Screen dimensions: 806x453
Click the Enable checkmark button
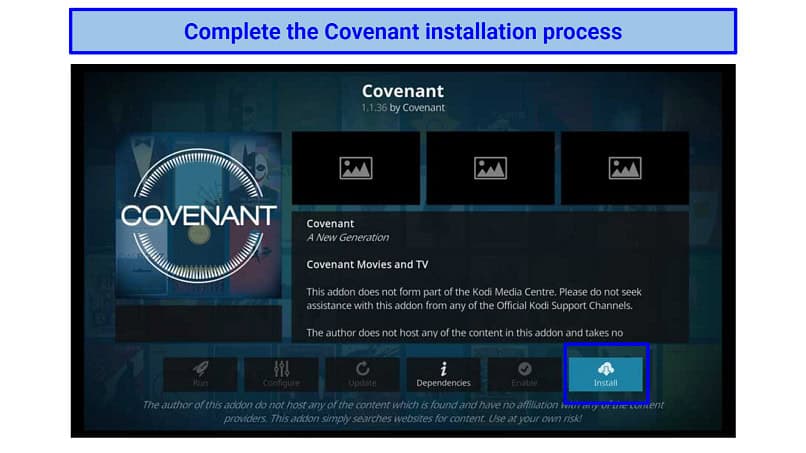point(524,374)
